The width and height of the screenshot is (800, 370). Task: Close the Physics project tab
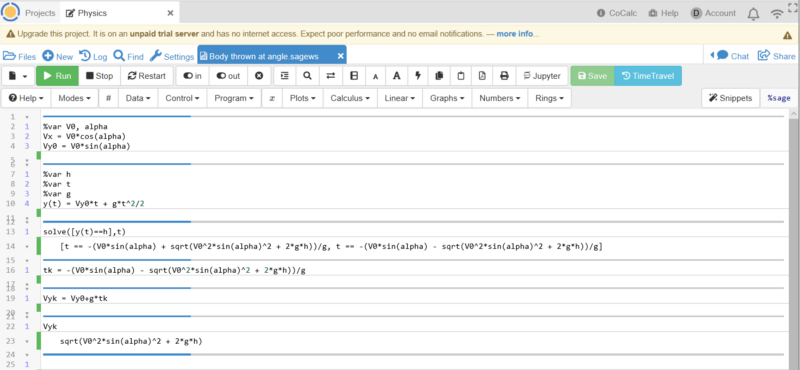coord(170,13)
